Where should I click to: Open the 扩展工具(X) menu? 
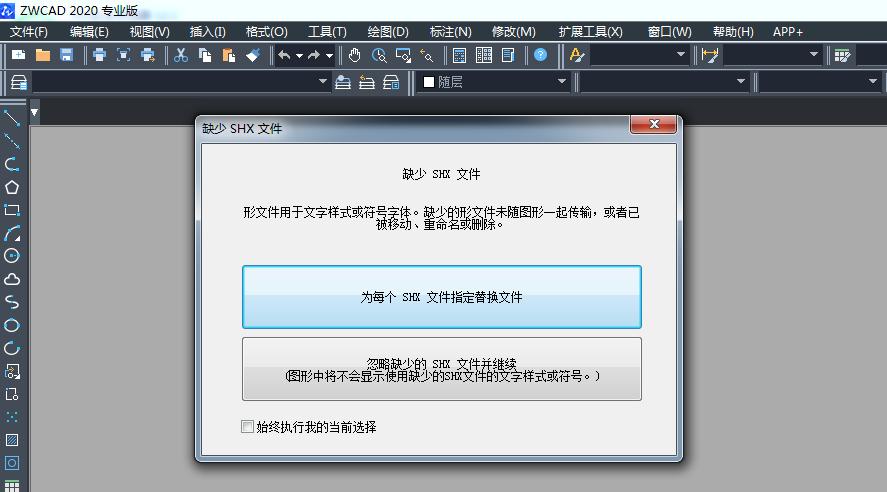(590, 32)
